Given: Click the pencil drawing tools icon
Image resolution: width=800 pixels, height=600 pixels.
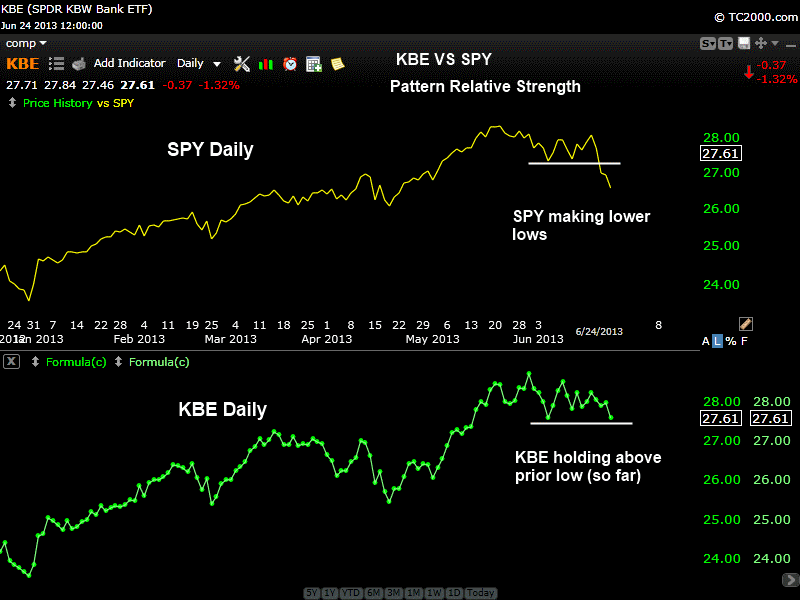Looking at the screenshot, I should [x=745, y=323].
